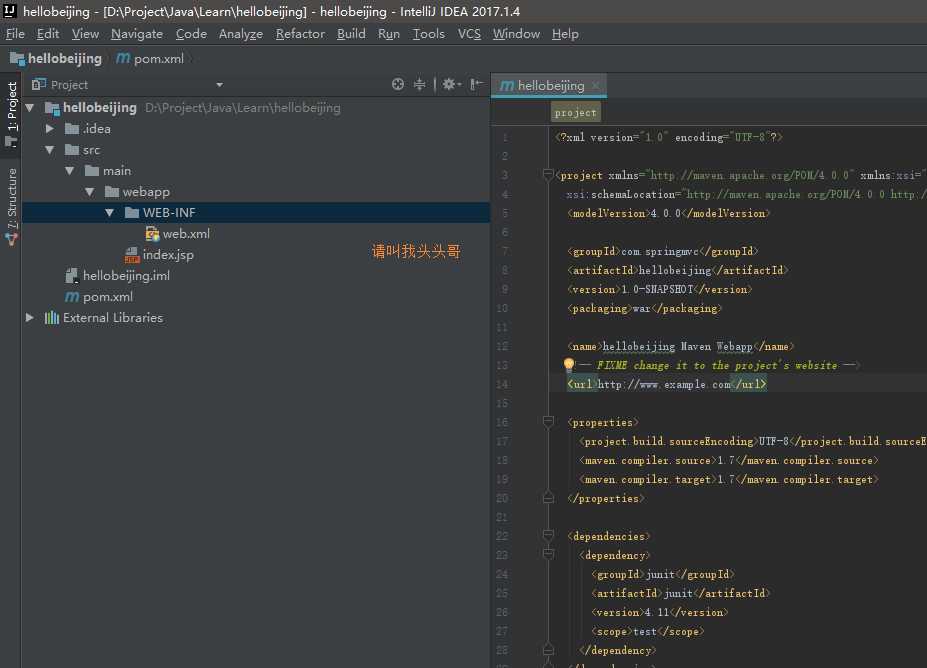Click the web.xml file icon
Image resolution: width=927 pixels, height=668 pixels.
[153, 234]
